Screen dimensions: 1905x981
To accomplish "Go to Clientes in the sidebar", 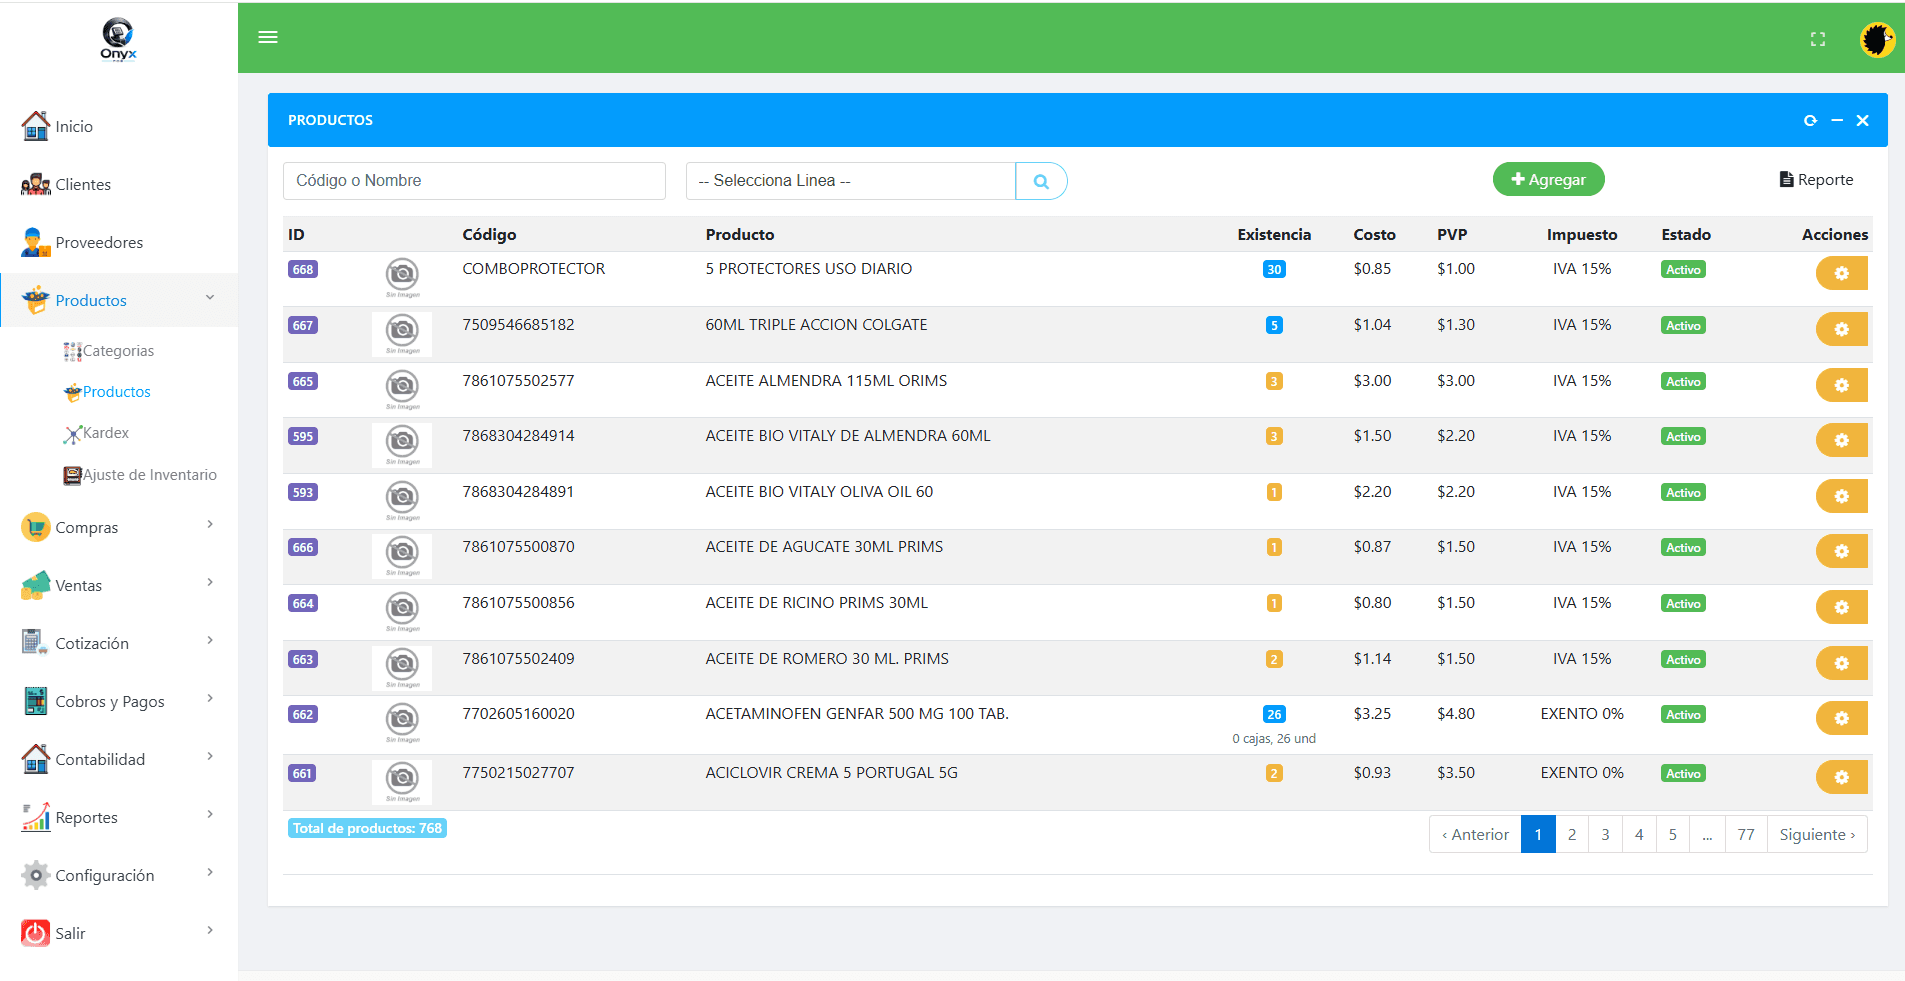I will (x=83, y=184).
